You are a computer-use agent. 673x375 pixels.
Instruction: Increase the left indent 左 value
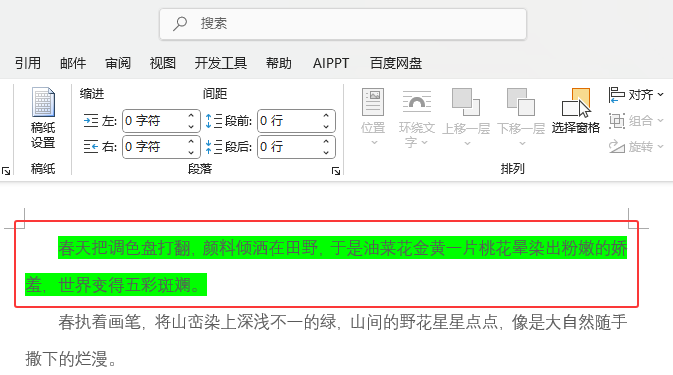coord(191,116)
